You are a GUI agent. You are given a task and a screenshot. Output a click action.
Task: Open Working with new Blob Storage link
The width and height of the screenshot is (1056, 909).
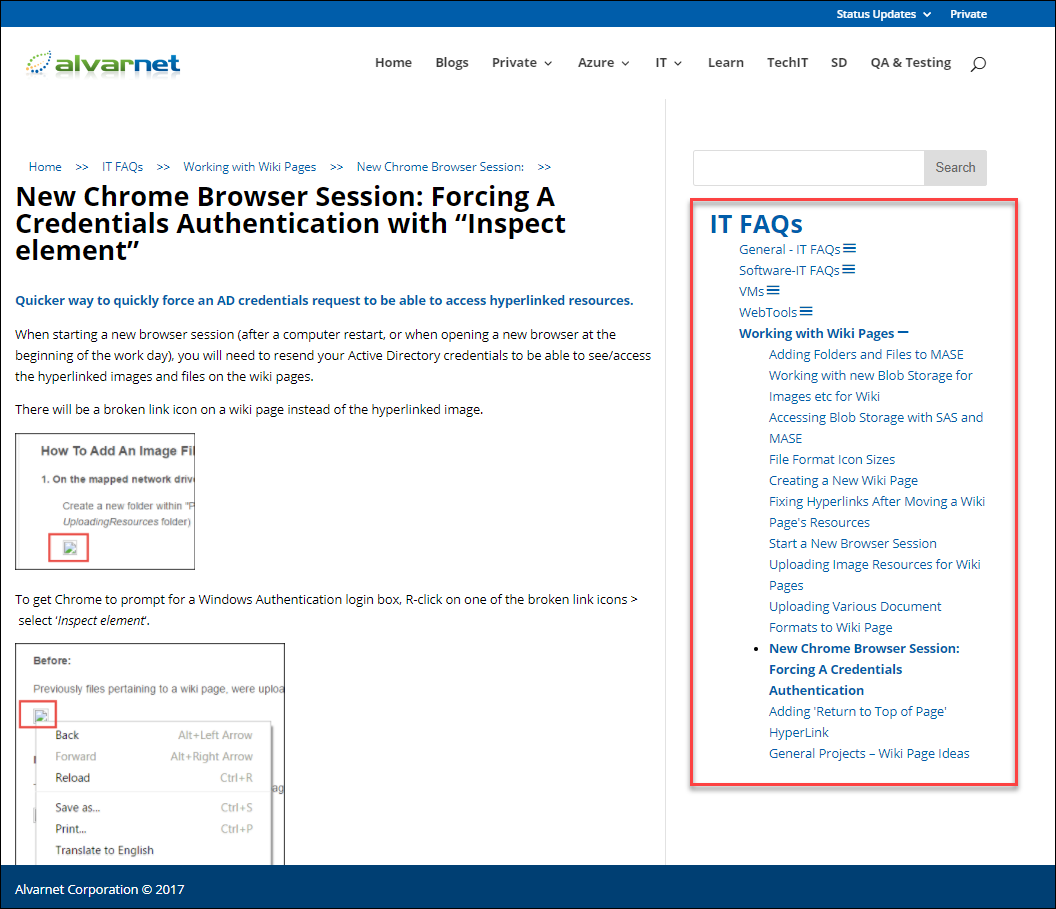[x=871, y=386]
